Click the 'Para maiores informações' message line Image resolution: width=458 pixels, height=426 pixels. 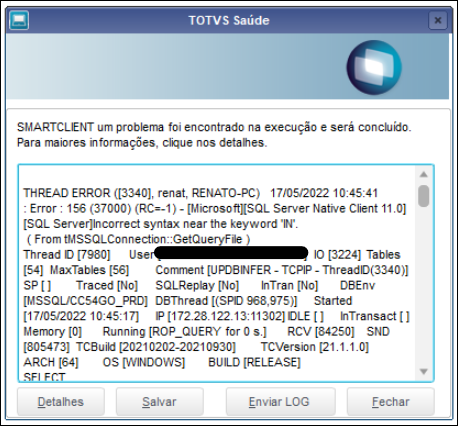click(x=142, y=143)
